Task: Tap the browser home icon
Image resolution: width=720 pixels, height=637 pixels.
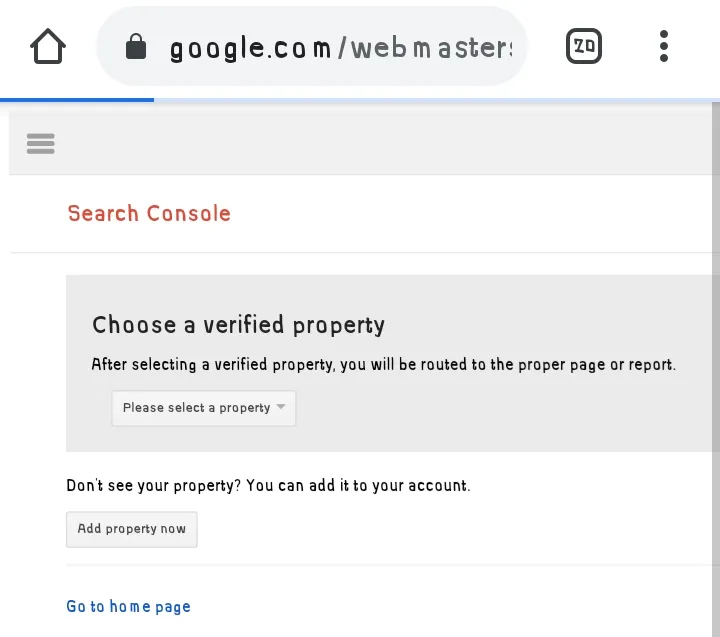Action: pyautogui.click(x=48, y=46)
